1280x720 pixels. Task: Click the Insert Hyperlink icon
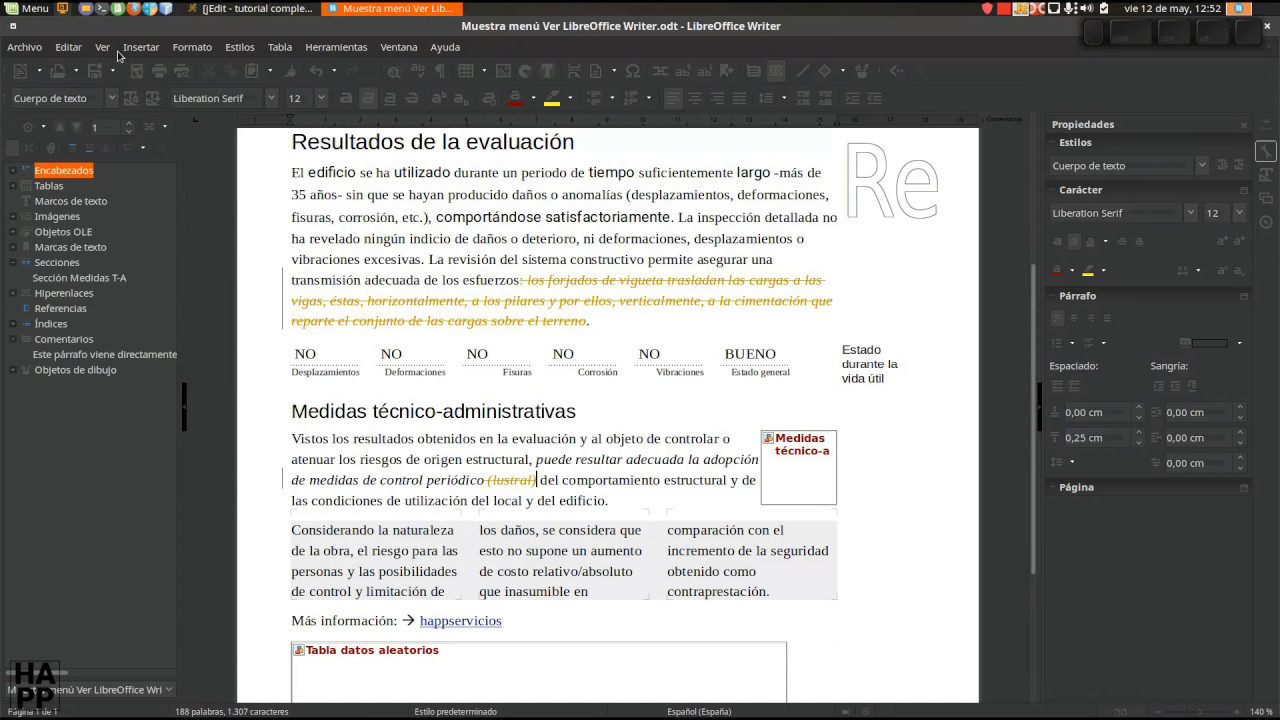point(660,71)
